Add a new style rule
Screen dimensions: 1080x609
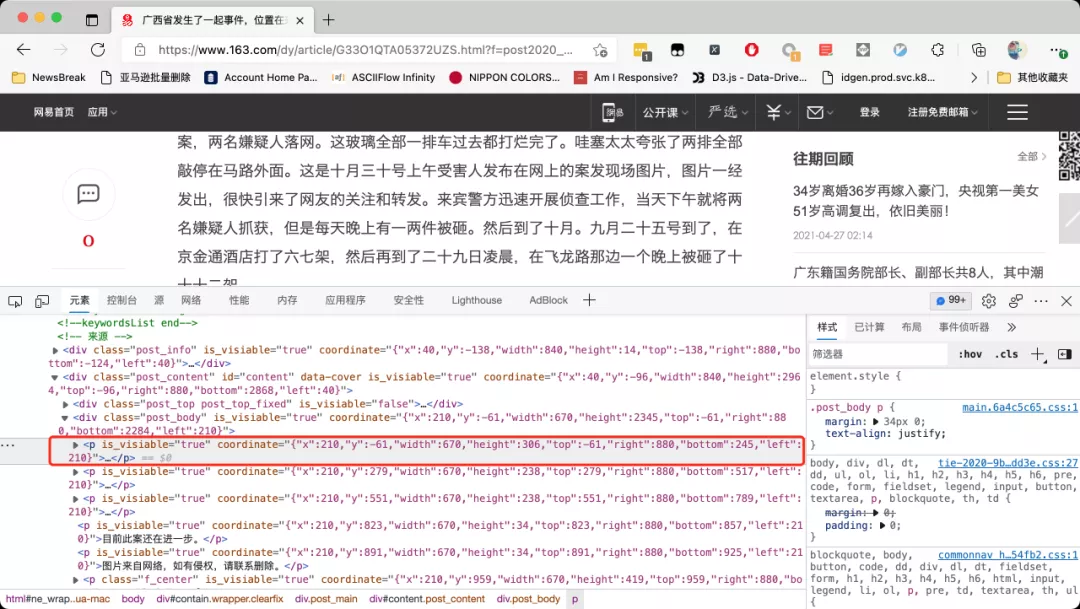point(1037,354)
